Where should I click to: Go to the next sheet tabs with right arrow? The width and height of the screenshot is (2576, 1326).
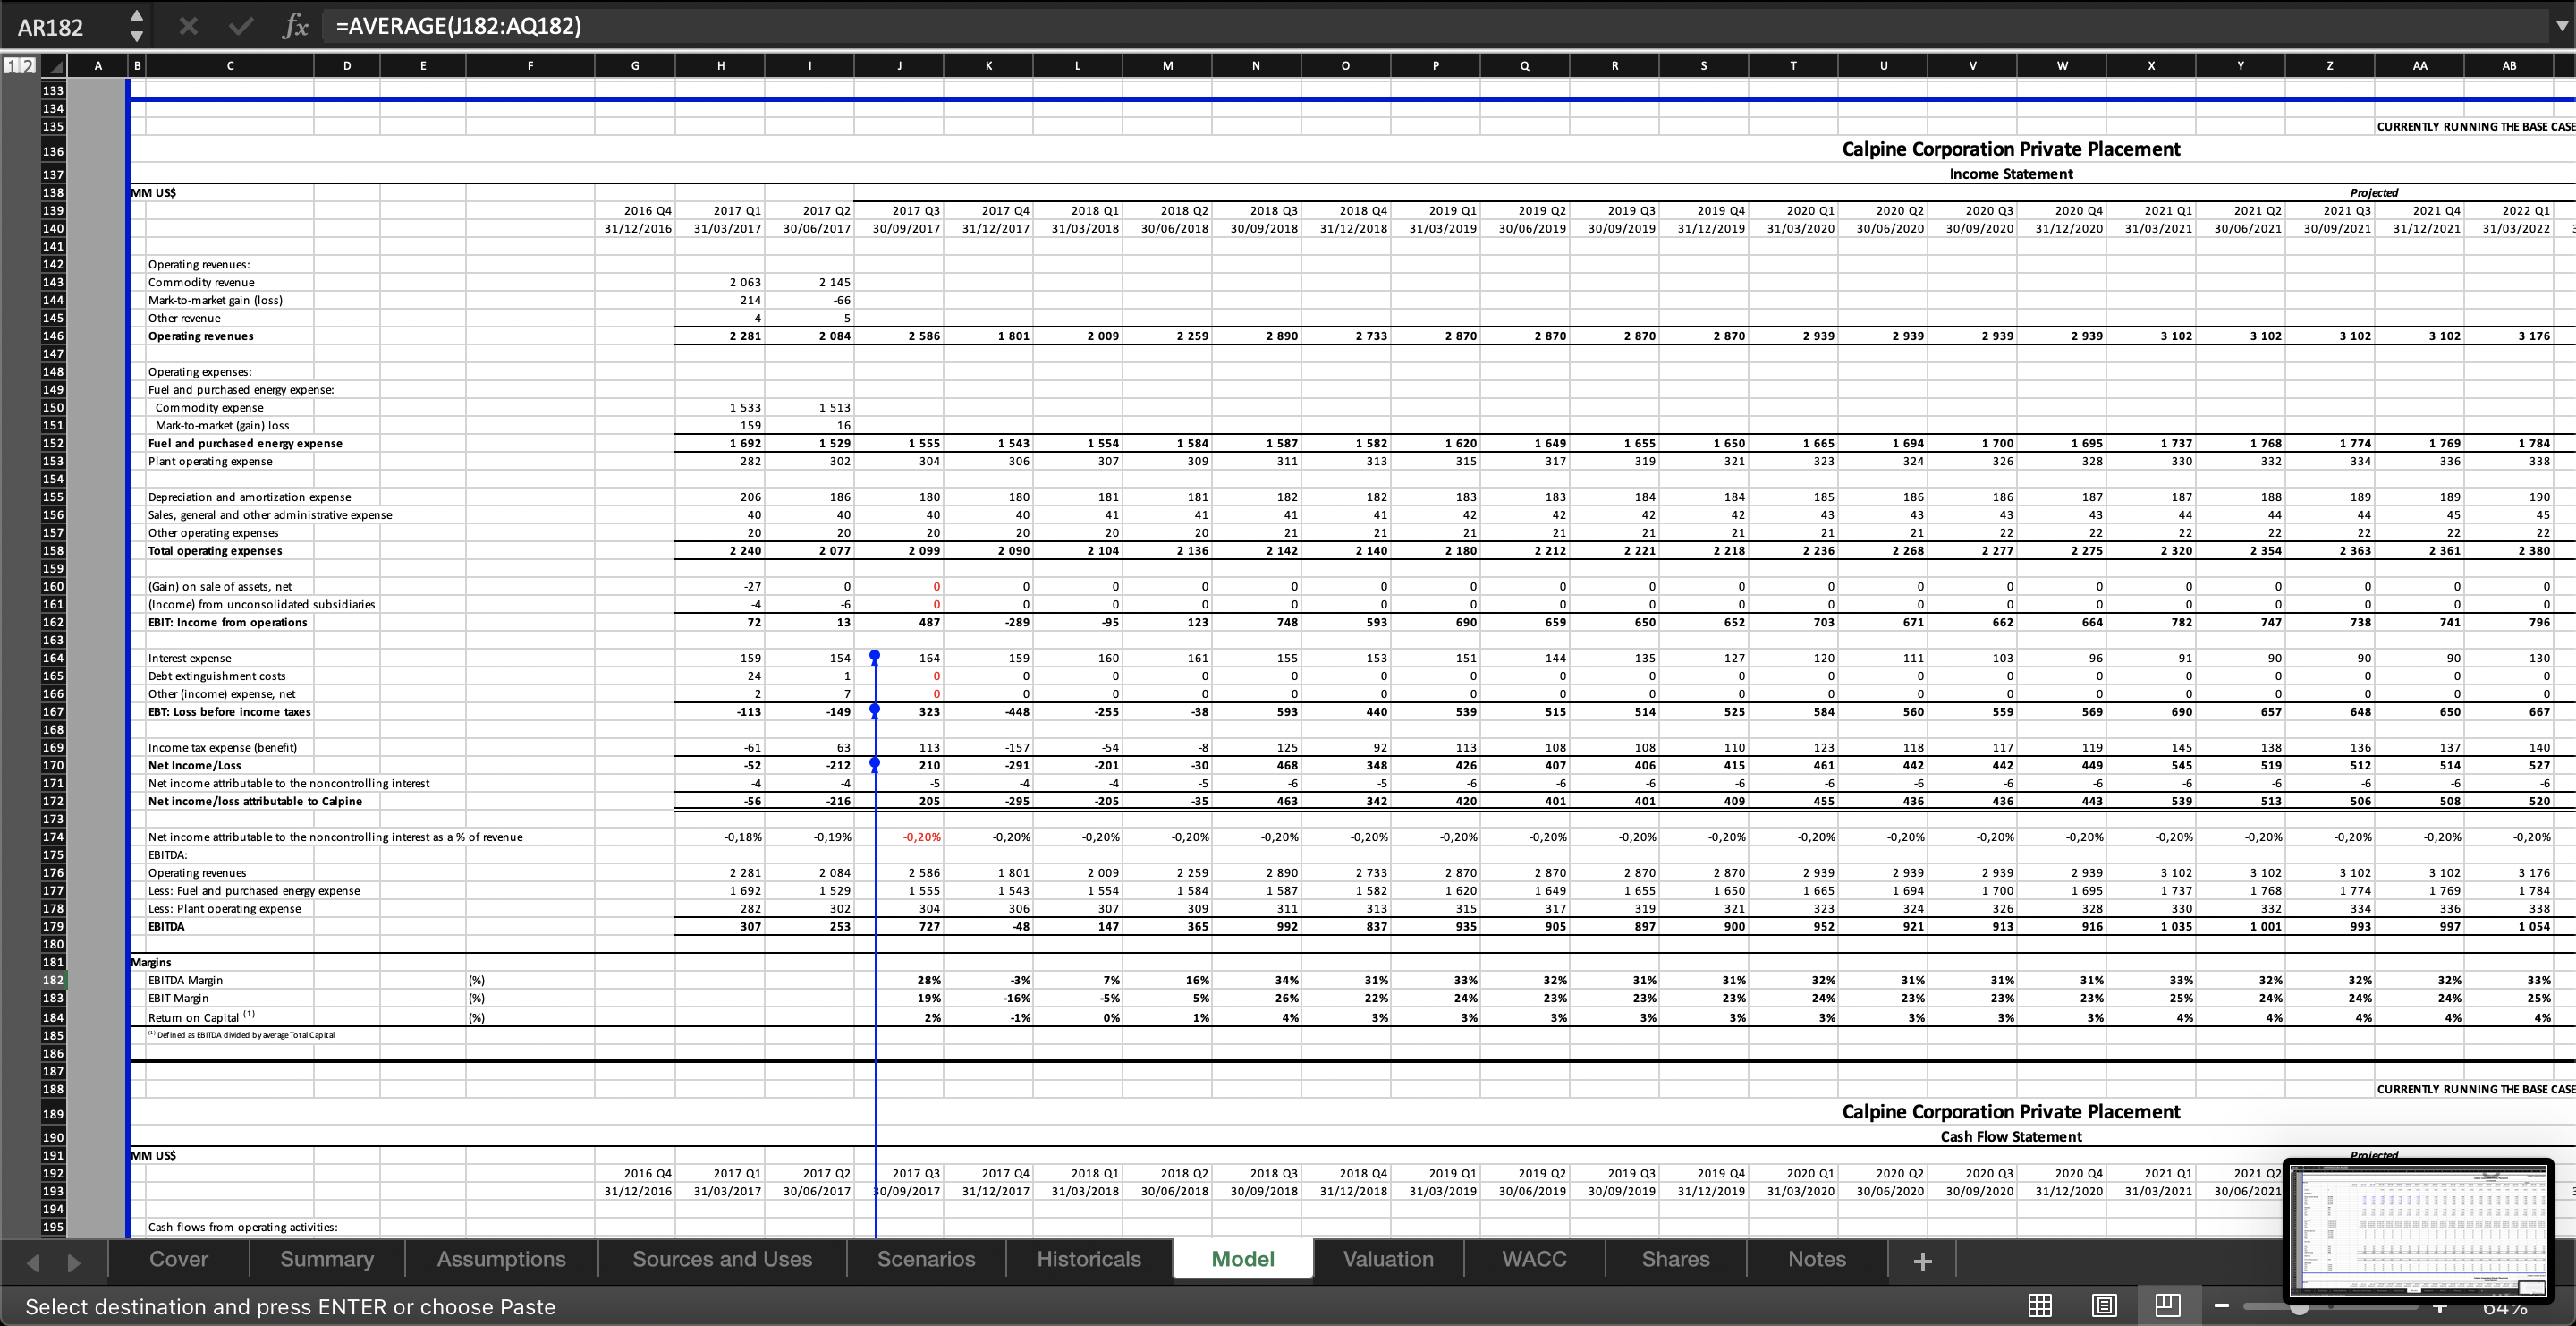pos(73,1262)
